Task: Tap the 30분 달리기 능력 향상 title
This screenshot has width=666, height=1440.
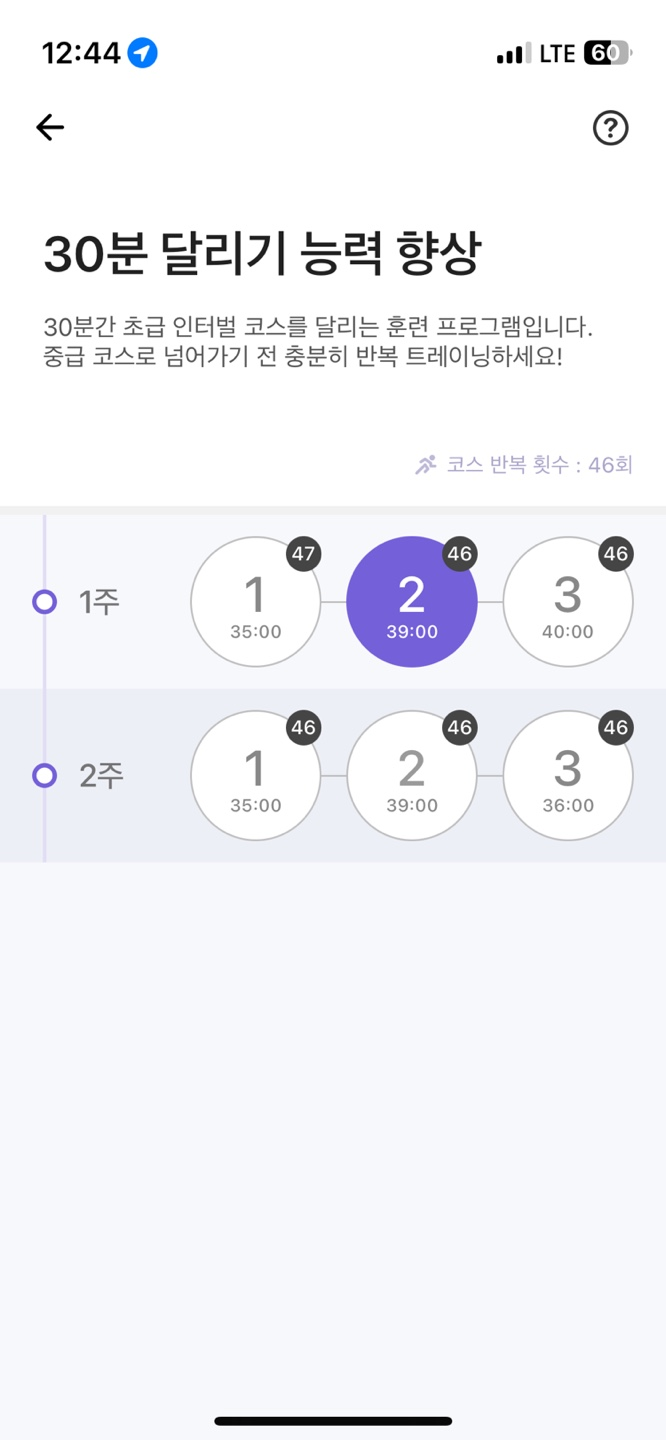Action: click(x=262, y=254)
